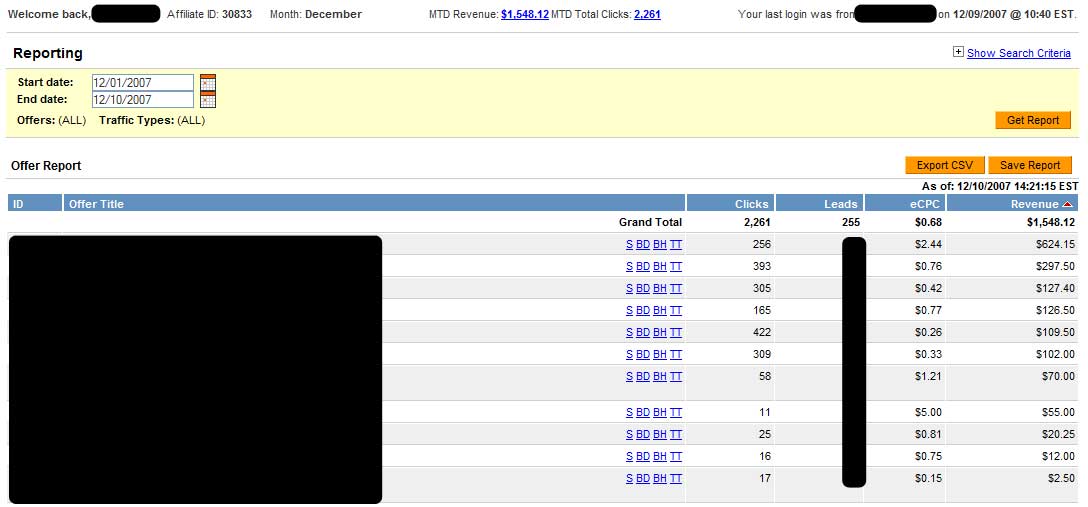Click S link in the $20.25 row

point(629,435)
